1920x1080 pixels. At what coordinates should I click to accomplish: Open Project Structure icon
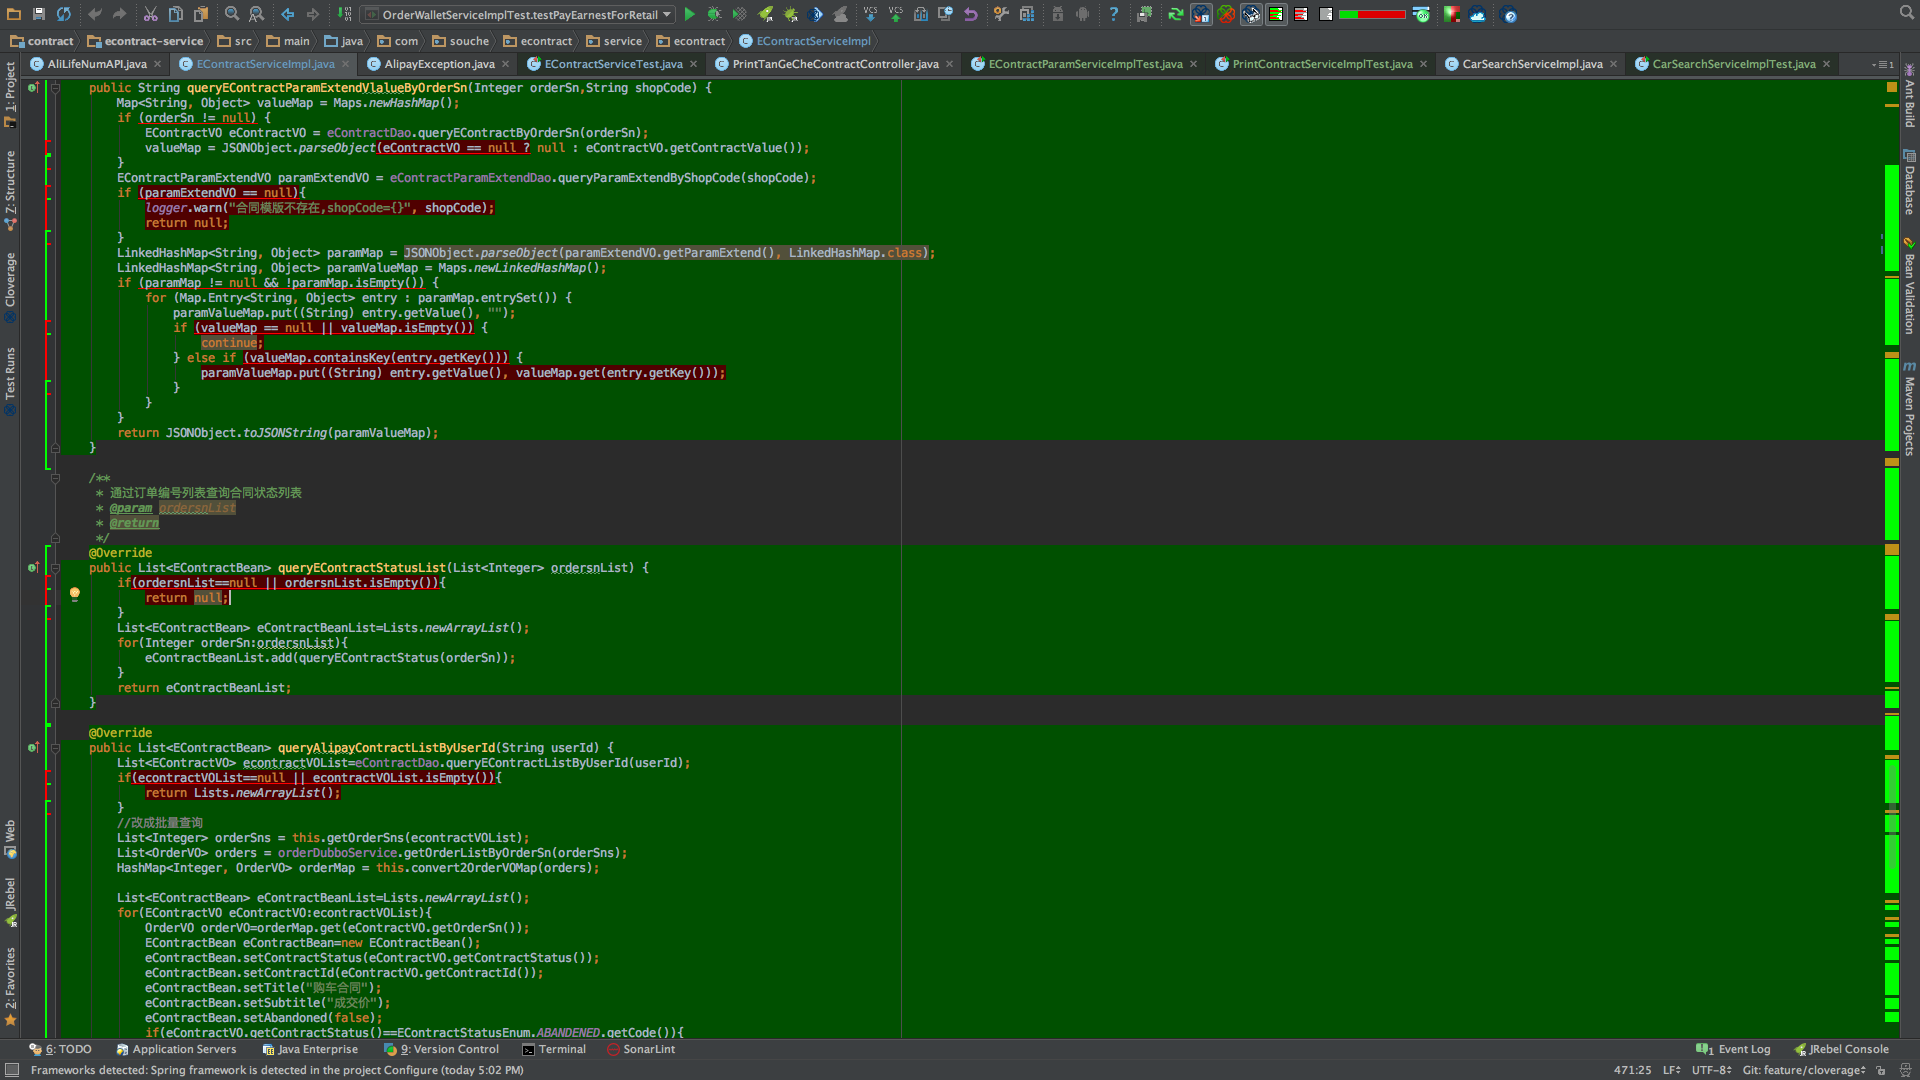tap(1027, 14)
